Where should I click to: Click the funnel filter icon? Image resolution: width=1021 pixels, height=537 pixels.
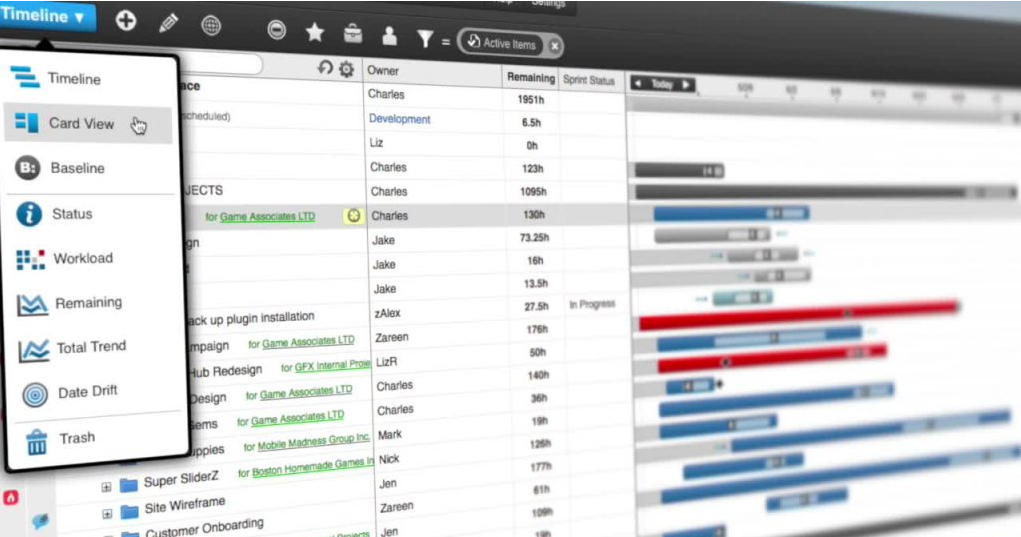[x=425, y=39]
